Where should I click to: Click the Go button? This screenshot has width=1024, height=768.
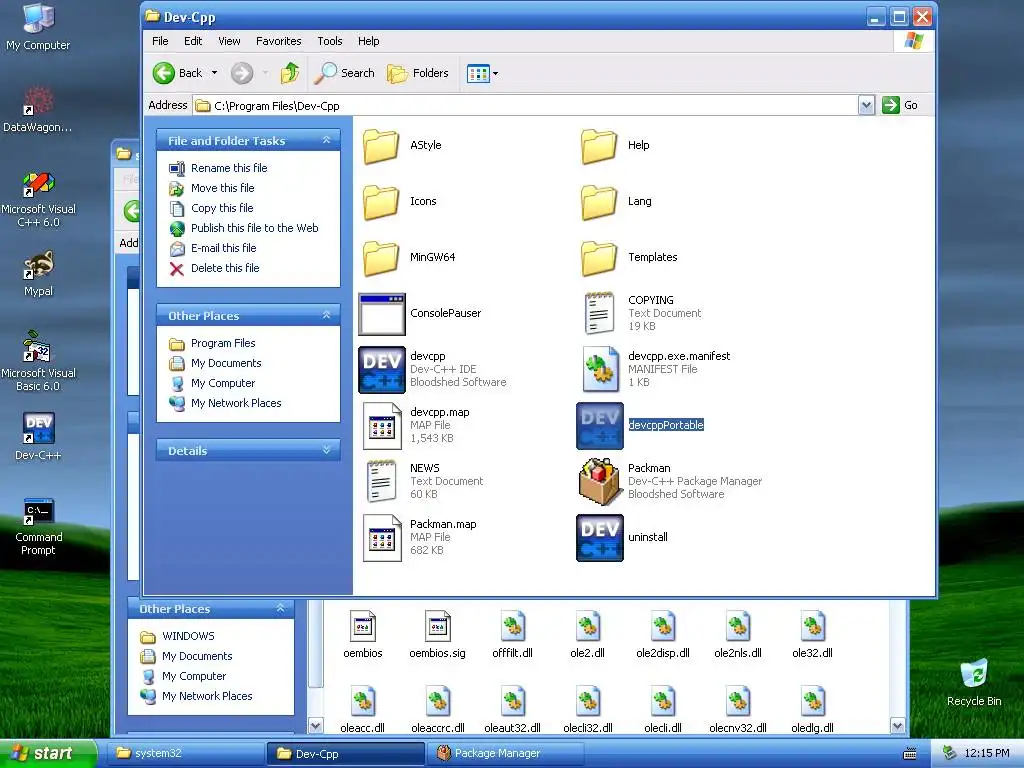(901, 105)
